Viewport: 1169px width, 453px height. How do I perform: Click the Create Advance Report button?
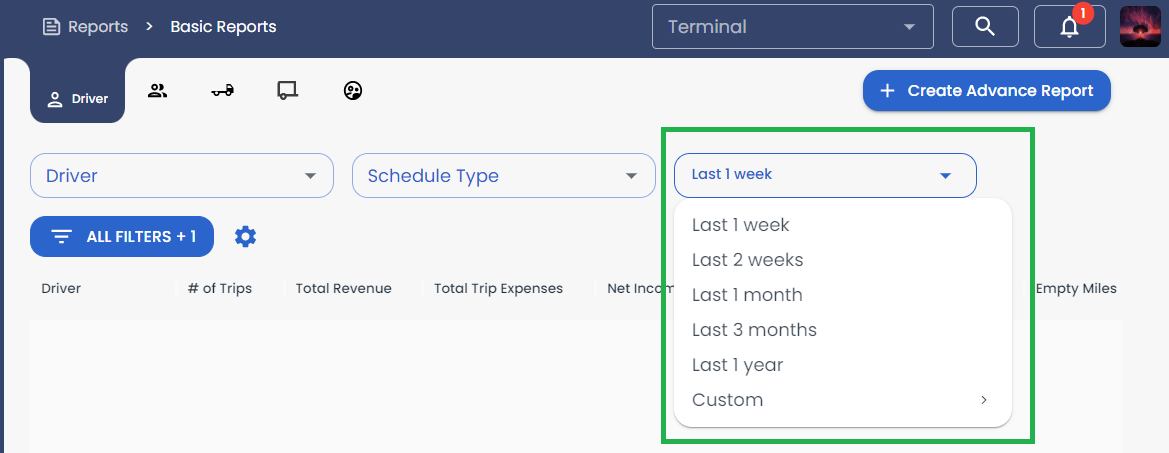(986, 91)
